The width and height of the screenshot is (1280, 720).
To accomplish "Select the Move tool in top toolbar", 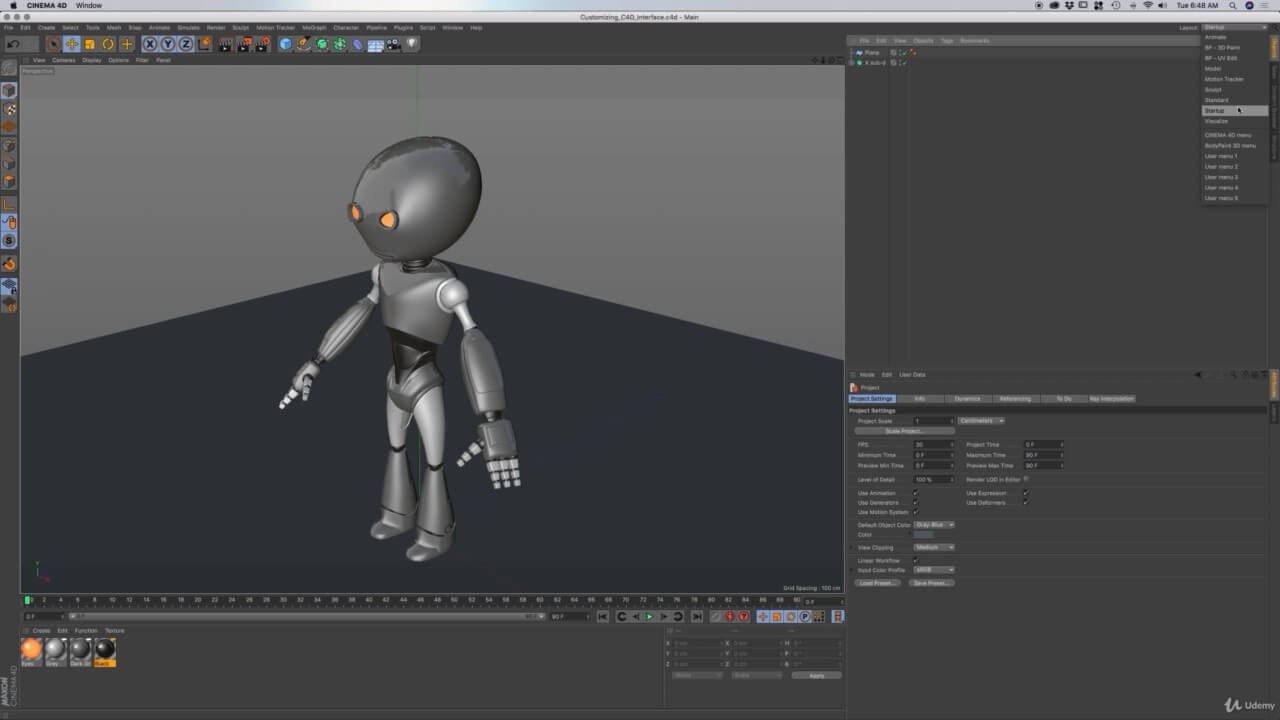I will [72, 44].
